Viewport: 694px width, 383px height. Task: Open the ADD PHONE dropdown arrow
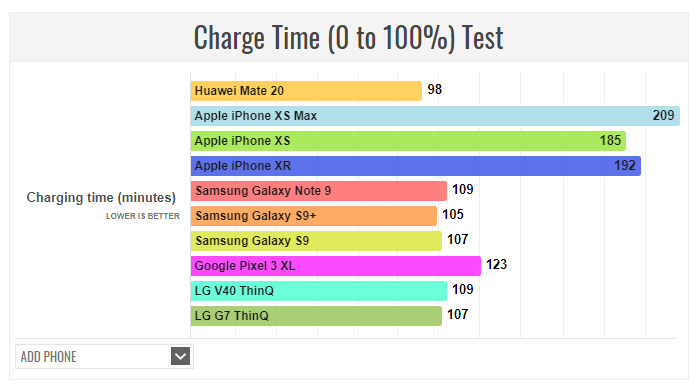180,356
